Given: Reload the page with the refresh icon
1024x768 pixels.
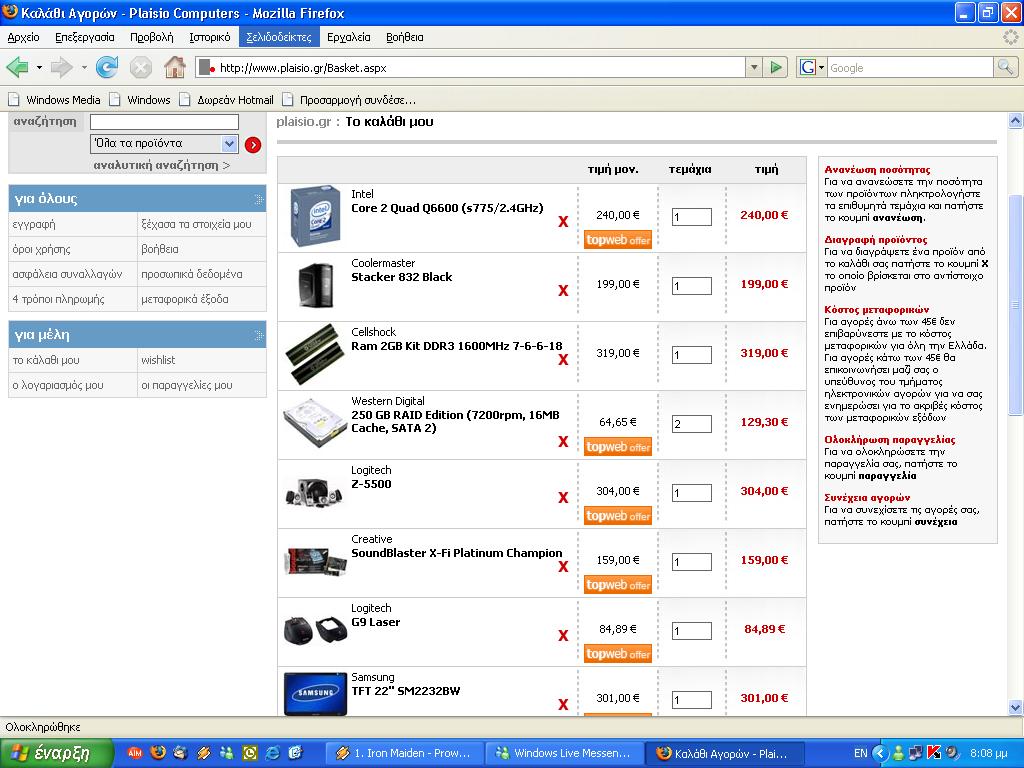Looking at the screenshot, I should tap(107, 67).
